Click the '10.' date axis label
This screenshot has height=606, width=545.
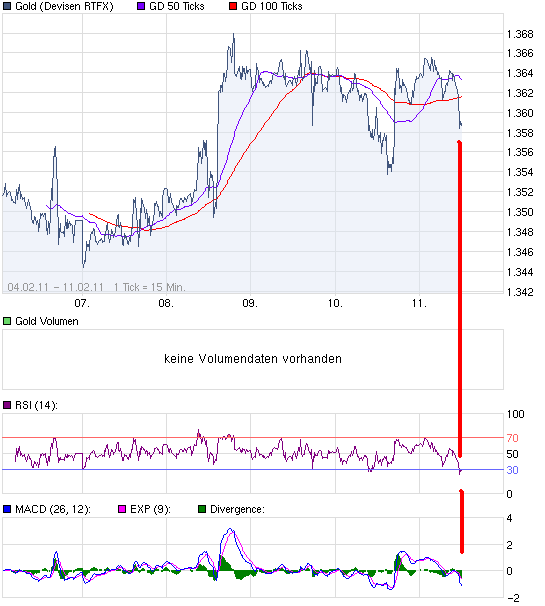pyautogui.click(x=335, y=303)
